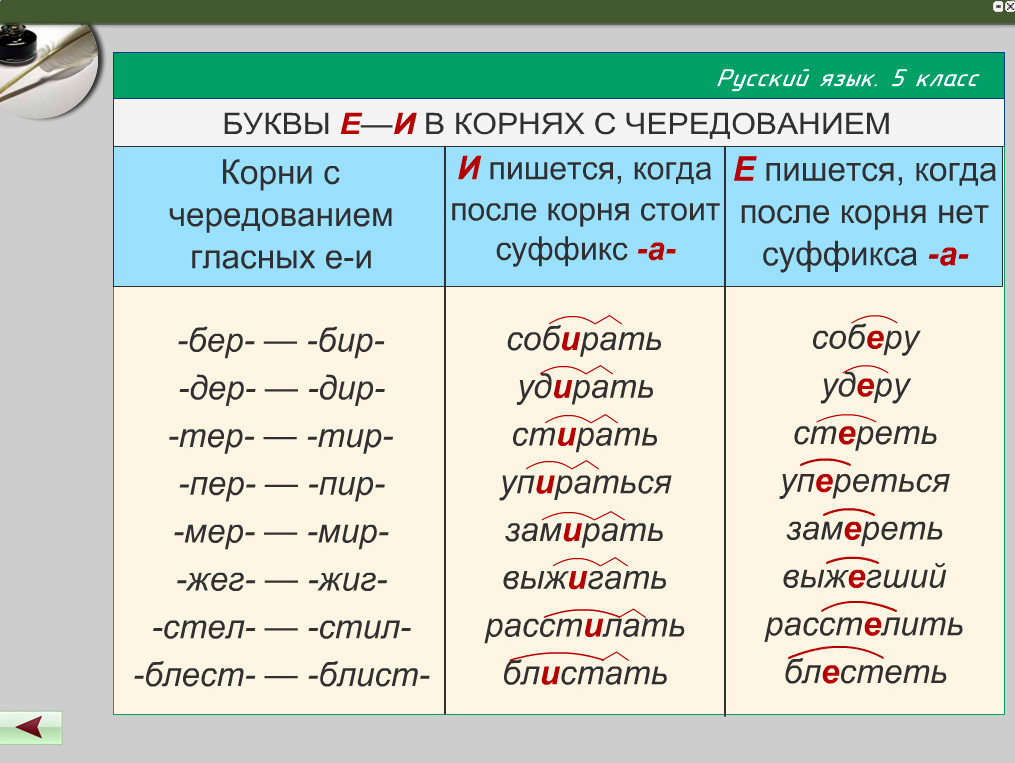Click the minimize icon in the top-right corner
This screenshot has height=763, width=1015.
pyautogui.click(x=997, y=6)
